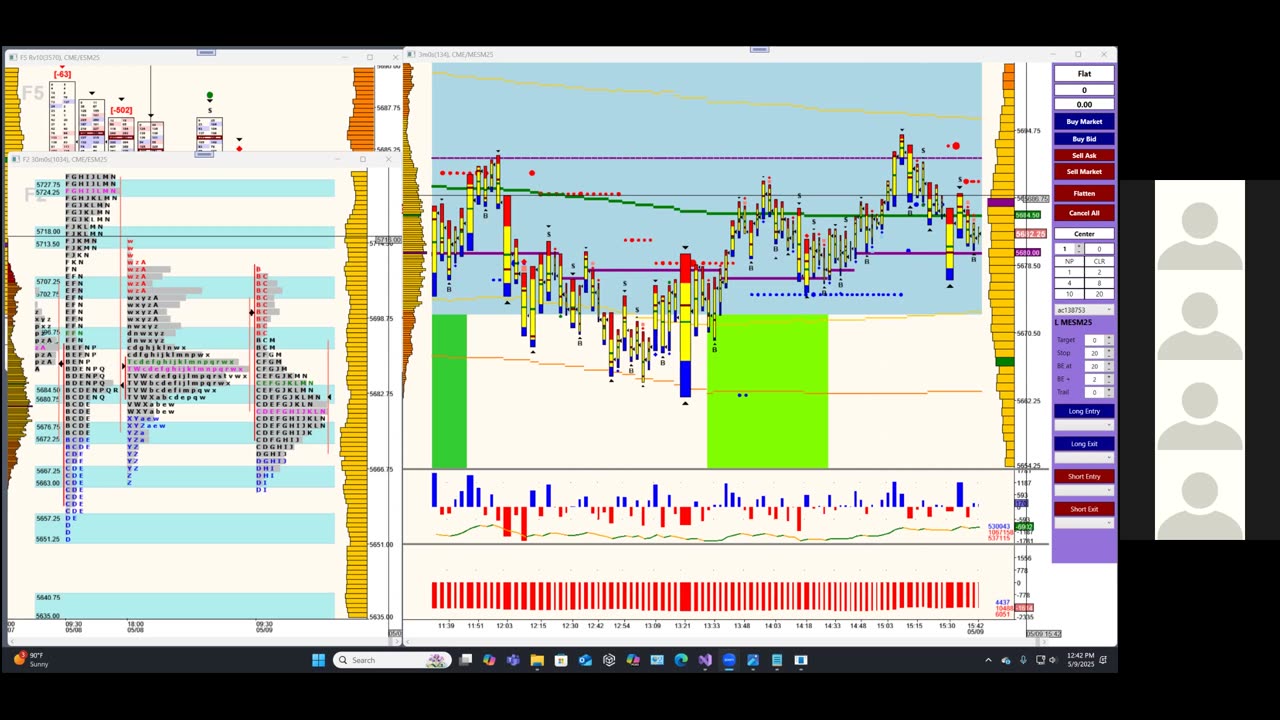This screenshot has height=720, width=1280.
Task: Open Outlook from the taskbar
Action: (x=585, y=660)
